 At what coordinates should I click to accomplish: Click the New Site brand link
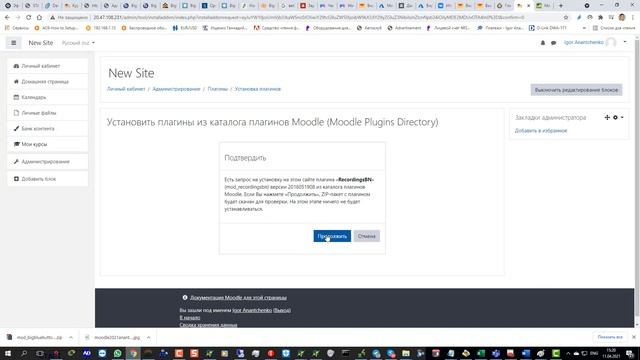(40, 42)
